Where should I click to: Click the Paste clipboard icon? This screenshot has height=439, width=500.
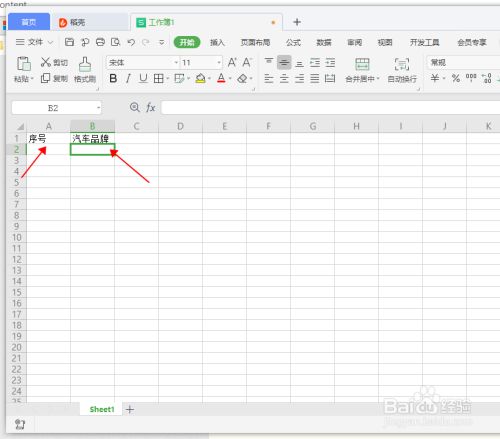pyautogui.click(x=24, y=63)
